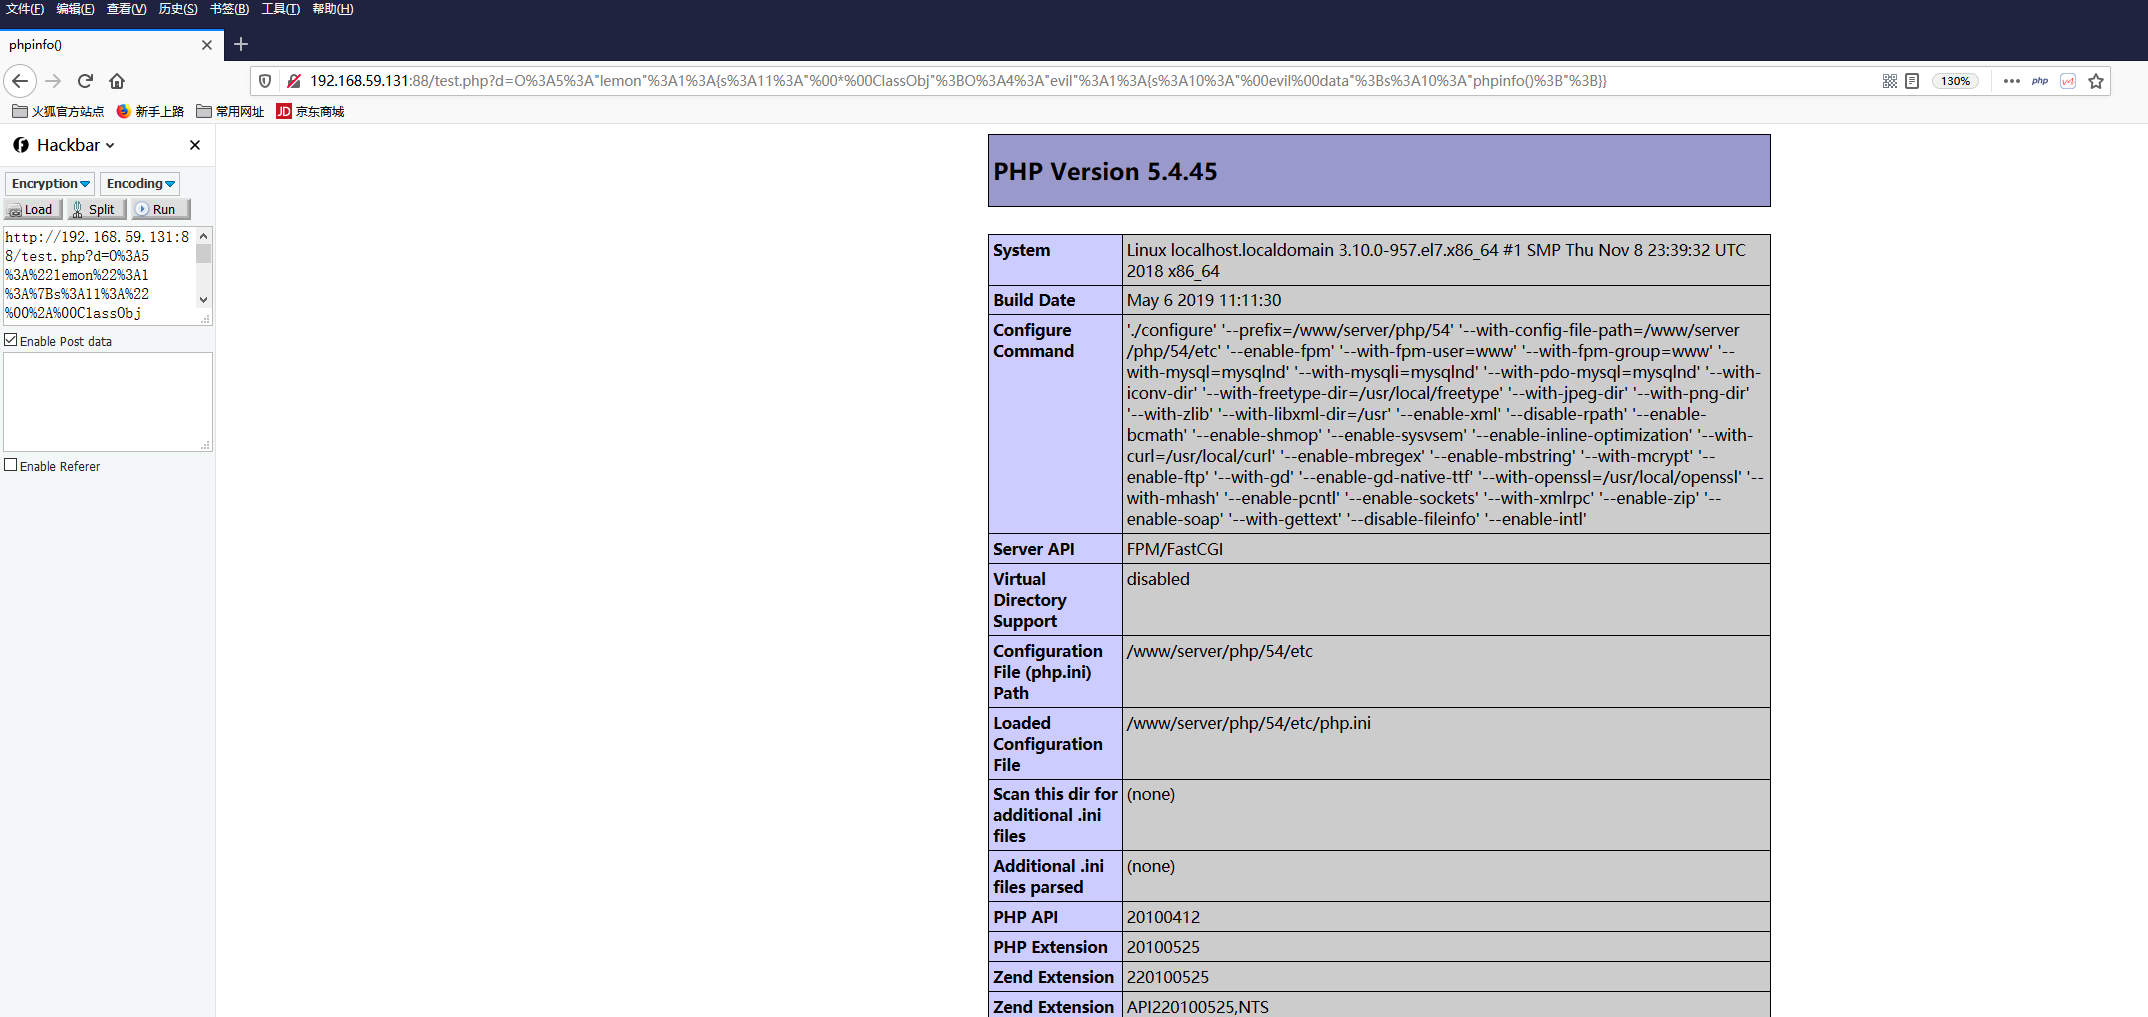Expand the Encryption dropdown in Hackbar
This screenshot has width=2148, height=1017.
[x=50, y=183]
